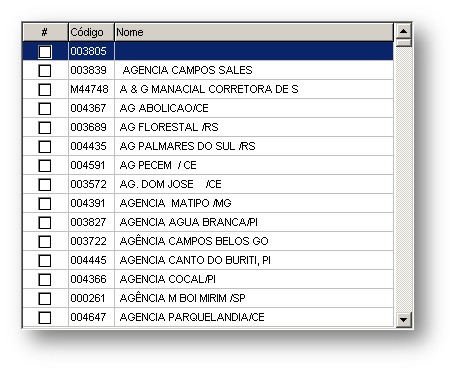
Task: Select the AG. DOM JOSE /CE row
Action: tap(208, 184)
